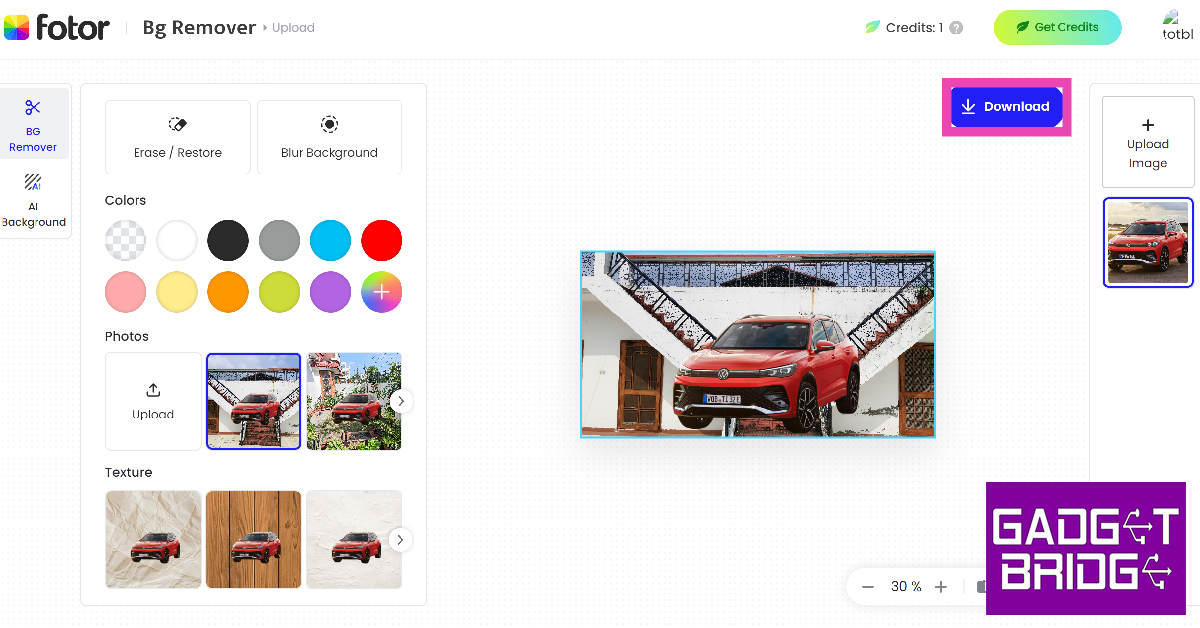Choose the orange color swatch
The image size is (1200, 628).
click(x=228, y=292)
